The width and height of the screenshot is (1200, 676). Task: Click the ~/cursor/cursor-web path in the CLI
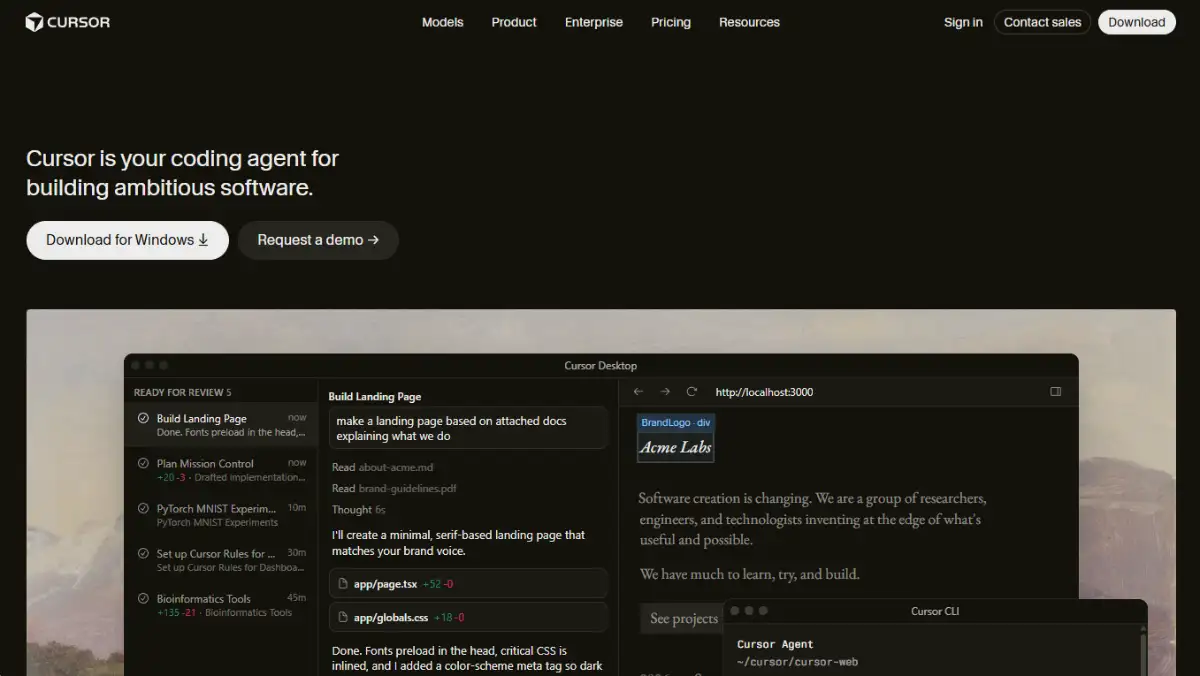[x=797, y=661]
